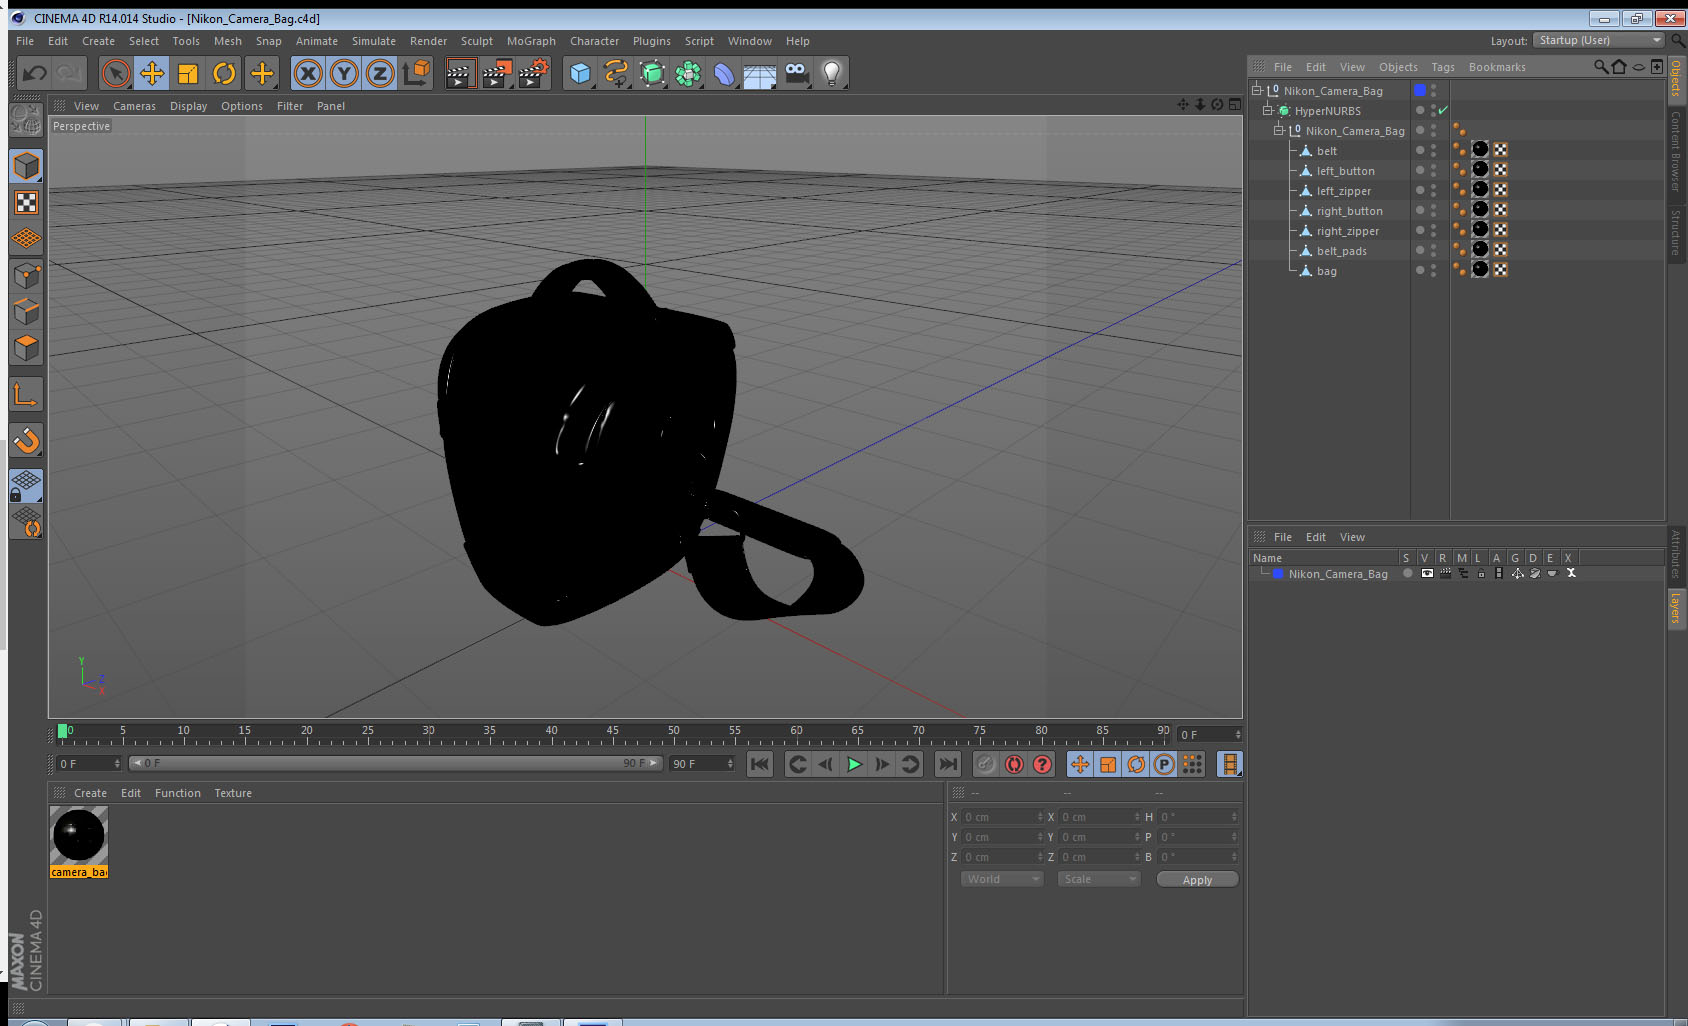Click the timeline playhead at frame 0

pyautogui.click(x=63, y=731)
